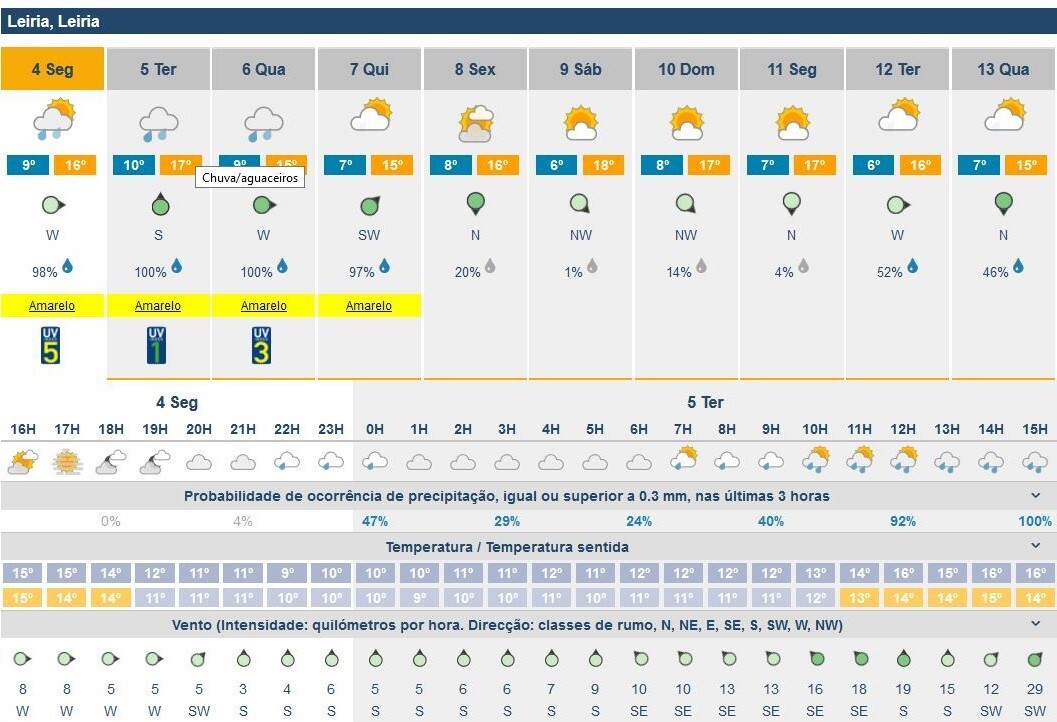Viewport: 1057px width, 722px height.
Task: Collapse the Temperatura / Temperatura sentida section
Action: 1036,546
